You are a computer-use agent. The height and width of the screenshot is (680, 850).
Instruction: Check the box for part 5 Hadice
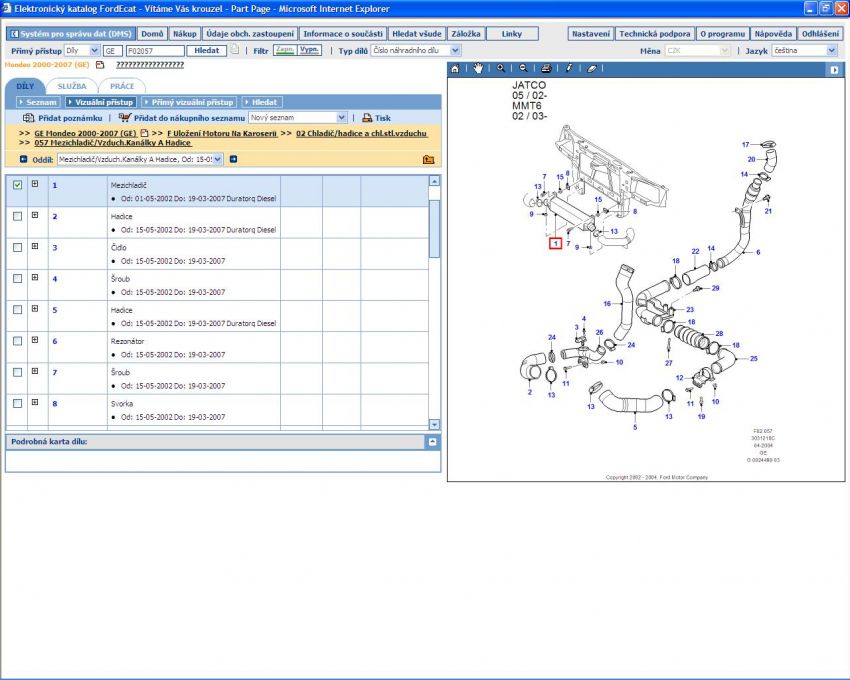point(17,310)
